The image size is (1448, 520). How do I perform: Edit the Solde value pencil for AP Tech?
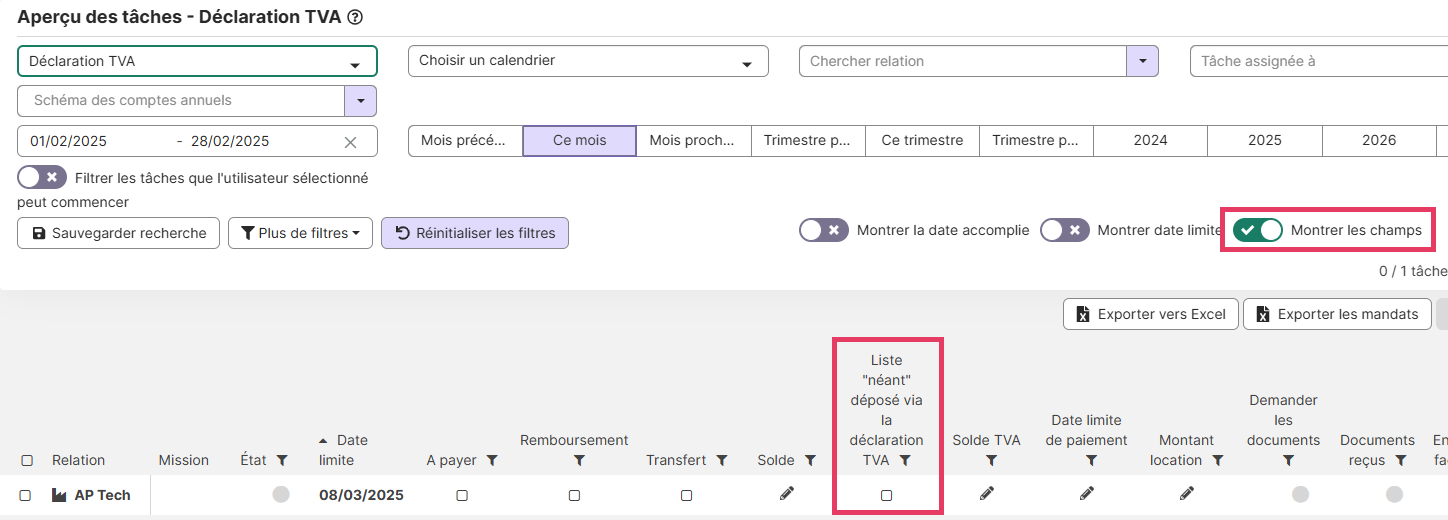pyautogui.click(x=787, y=493)
